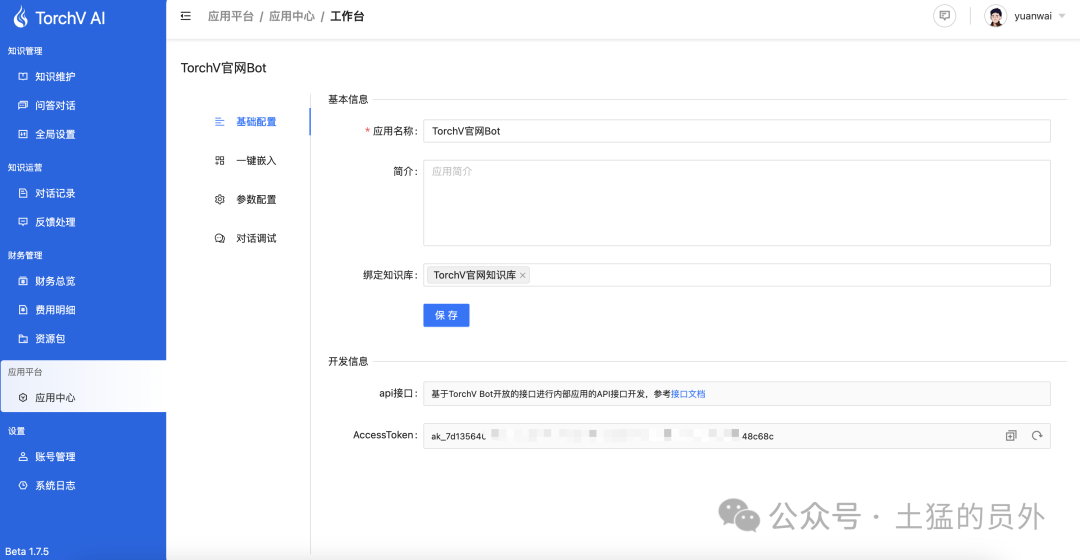Screen dimensions: 1080x560
Task: Click the TorchV官网Bot page title
Action: [223, 68]
